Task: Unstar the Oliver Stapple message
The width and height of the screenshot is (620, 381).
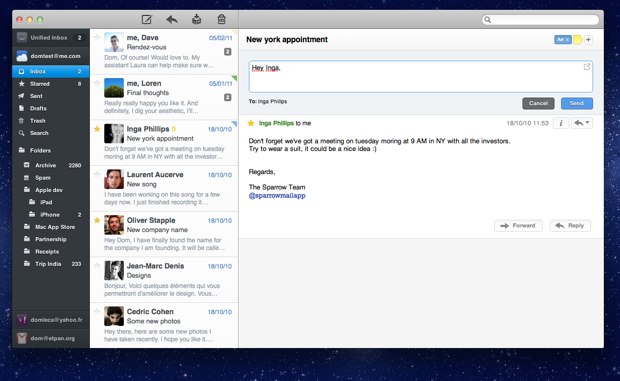Action: coord(97,220)
